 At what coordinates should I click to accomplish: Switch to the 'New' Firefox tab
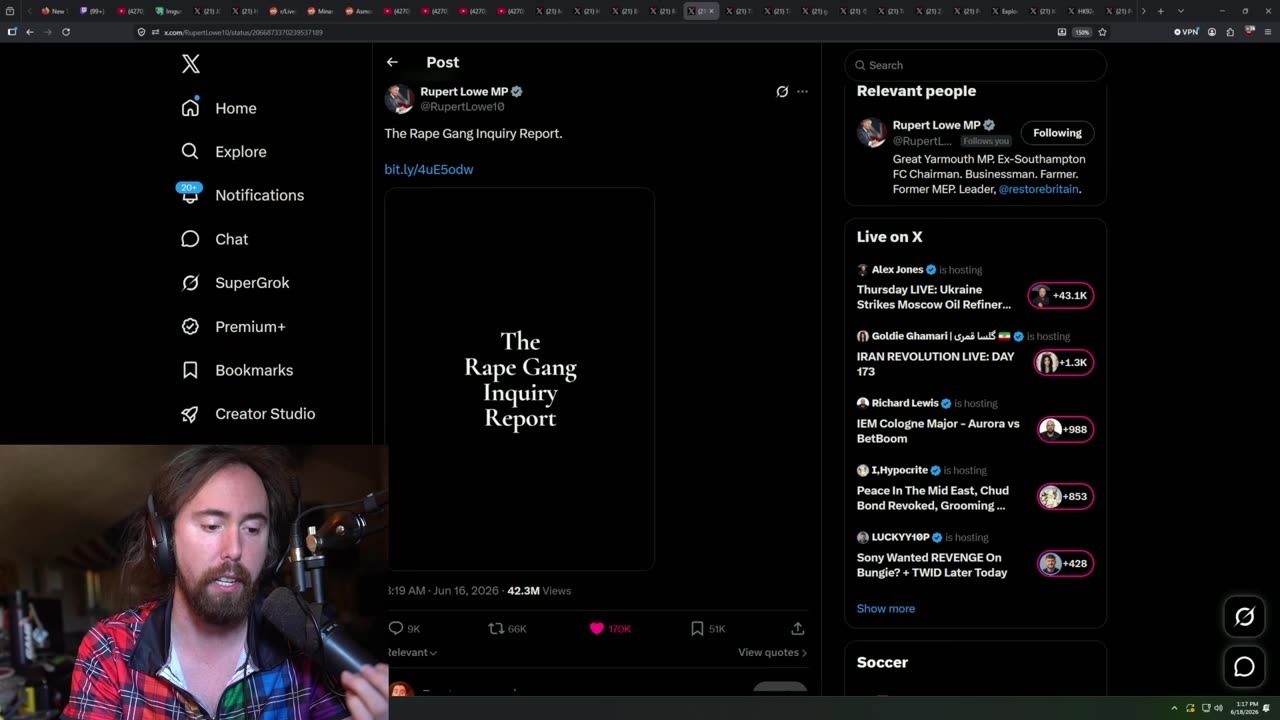(53, 11)
